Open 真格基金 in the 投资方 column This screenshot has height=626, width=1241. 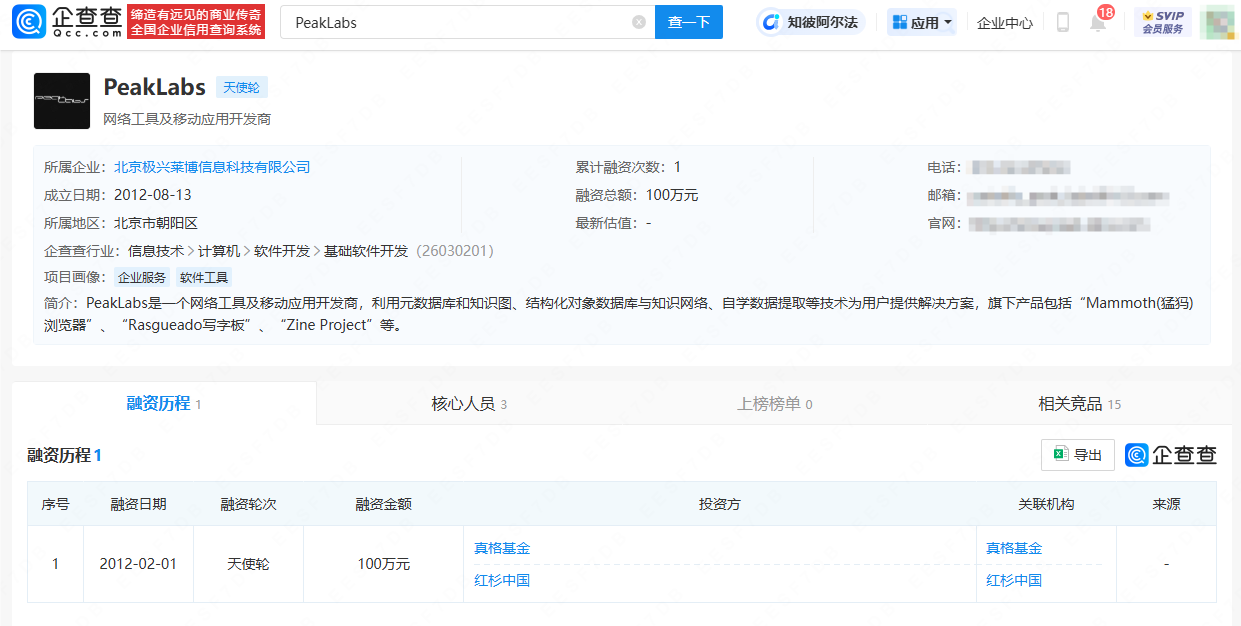click(x=502, y=548)
